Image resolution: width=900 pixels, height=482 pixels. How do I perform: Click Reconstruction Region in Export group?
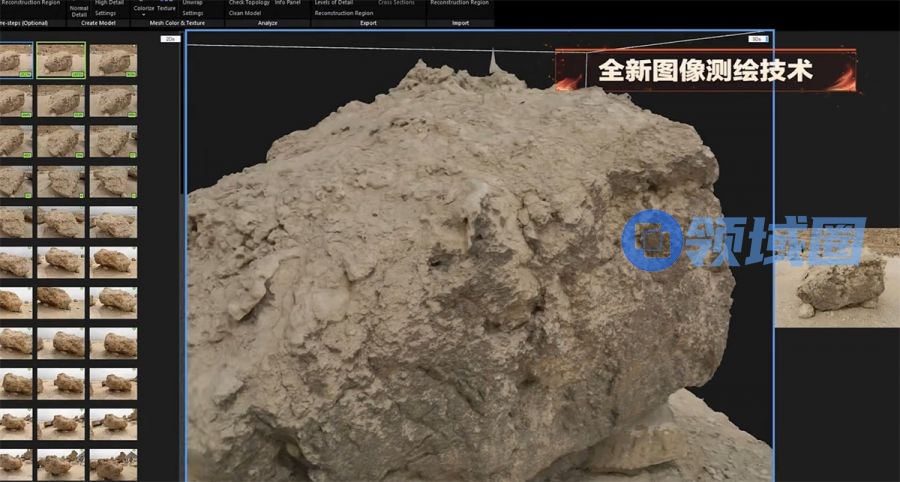coord(343,13)
